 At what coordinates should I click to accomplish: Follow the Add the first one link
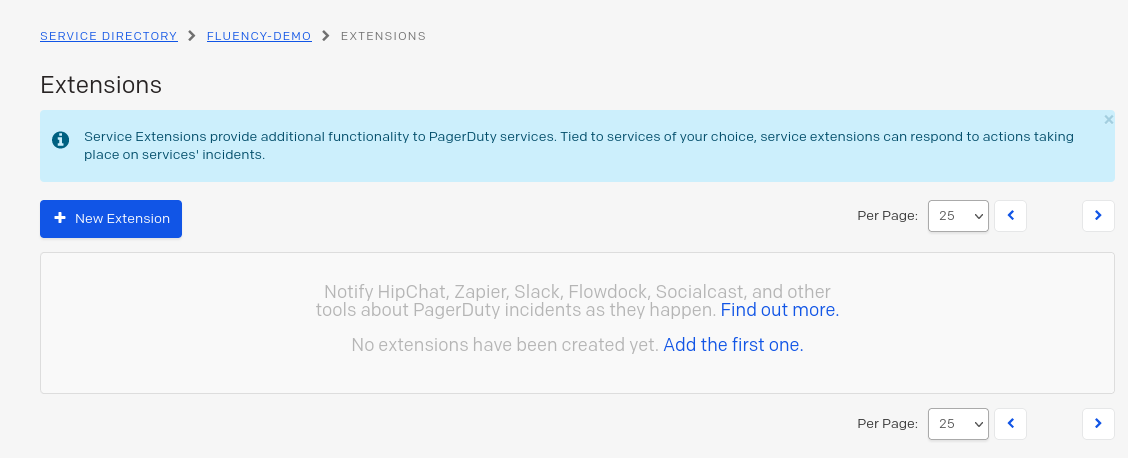pyautogui.click(x=733, y=345)
